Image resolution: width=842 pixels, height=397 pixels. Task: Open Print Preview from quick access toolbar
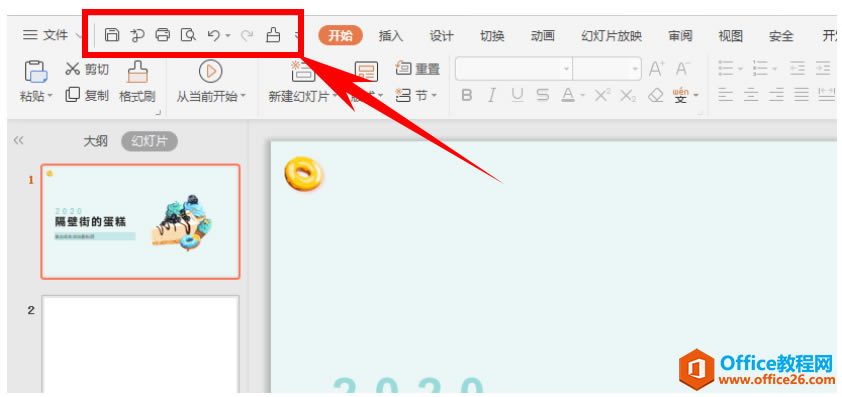[x=188, y=35]
